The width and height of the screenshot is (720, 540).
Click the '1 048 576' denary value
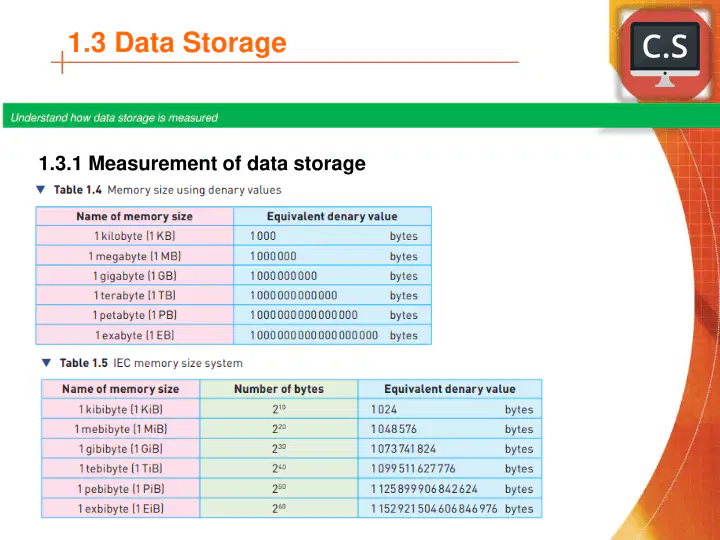coord(394,429)
